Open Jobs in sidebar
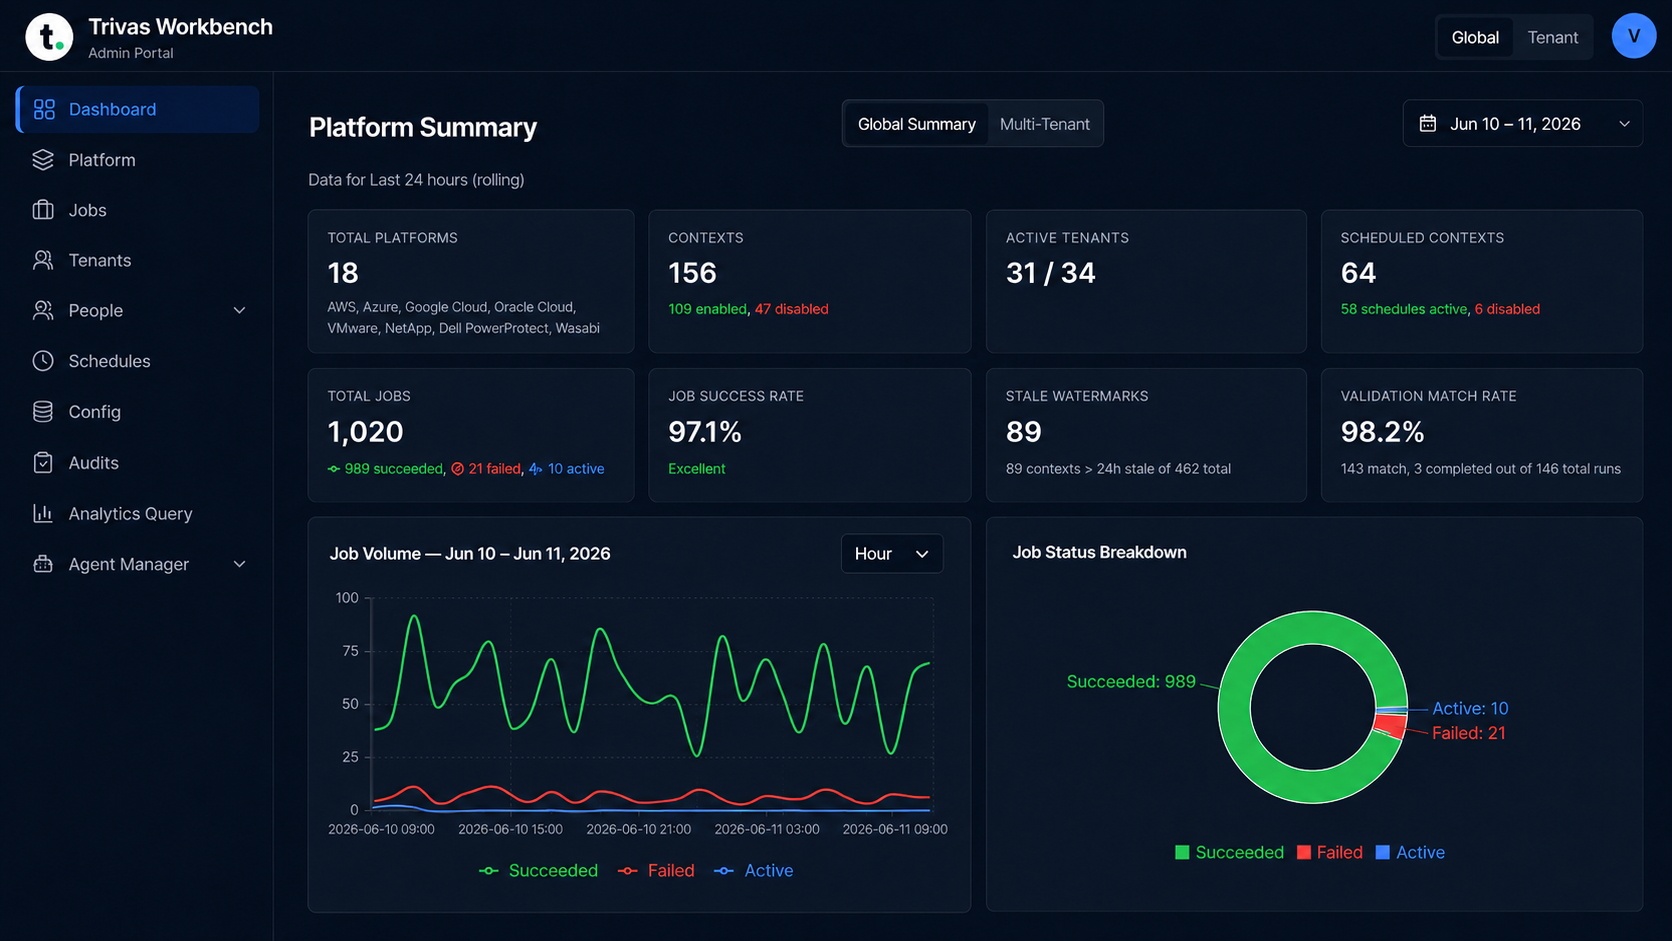This screenshot has width=1672, height=941. [137, 210]
